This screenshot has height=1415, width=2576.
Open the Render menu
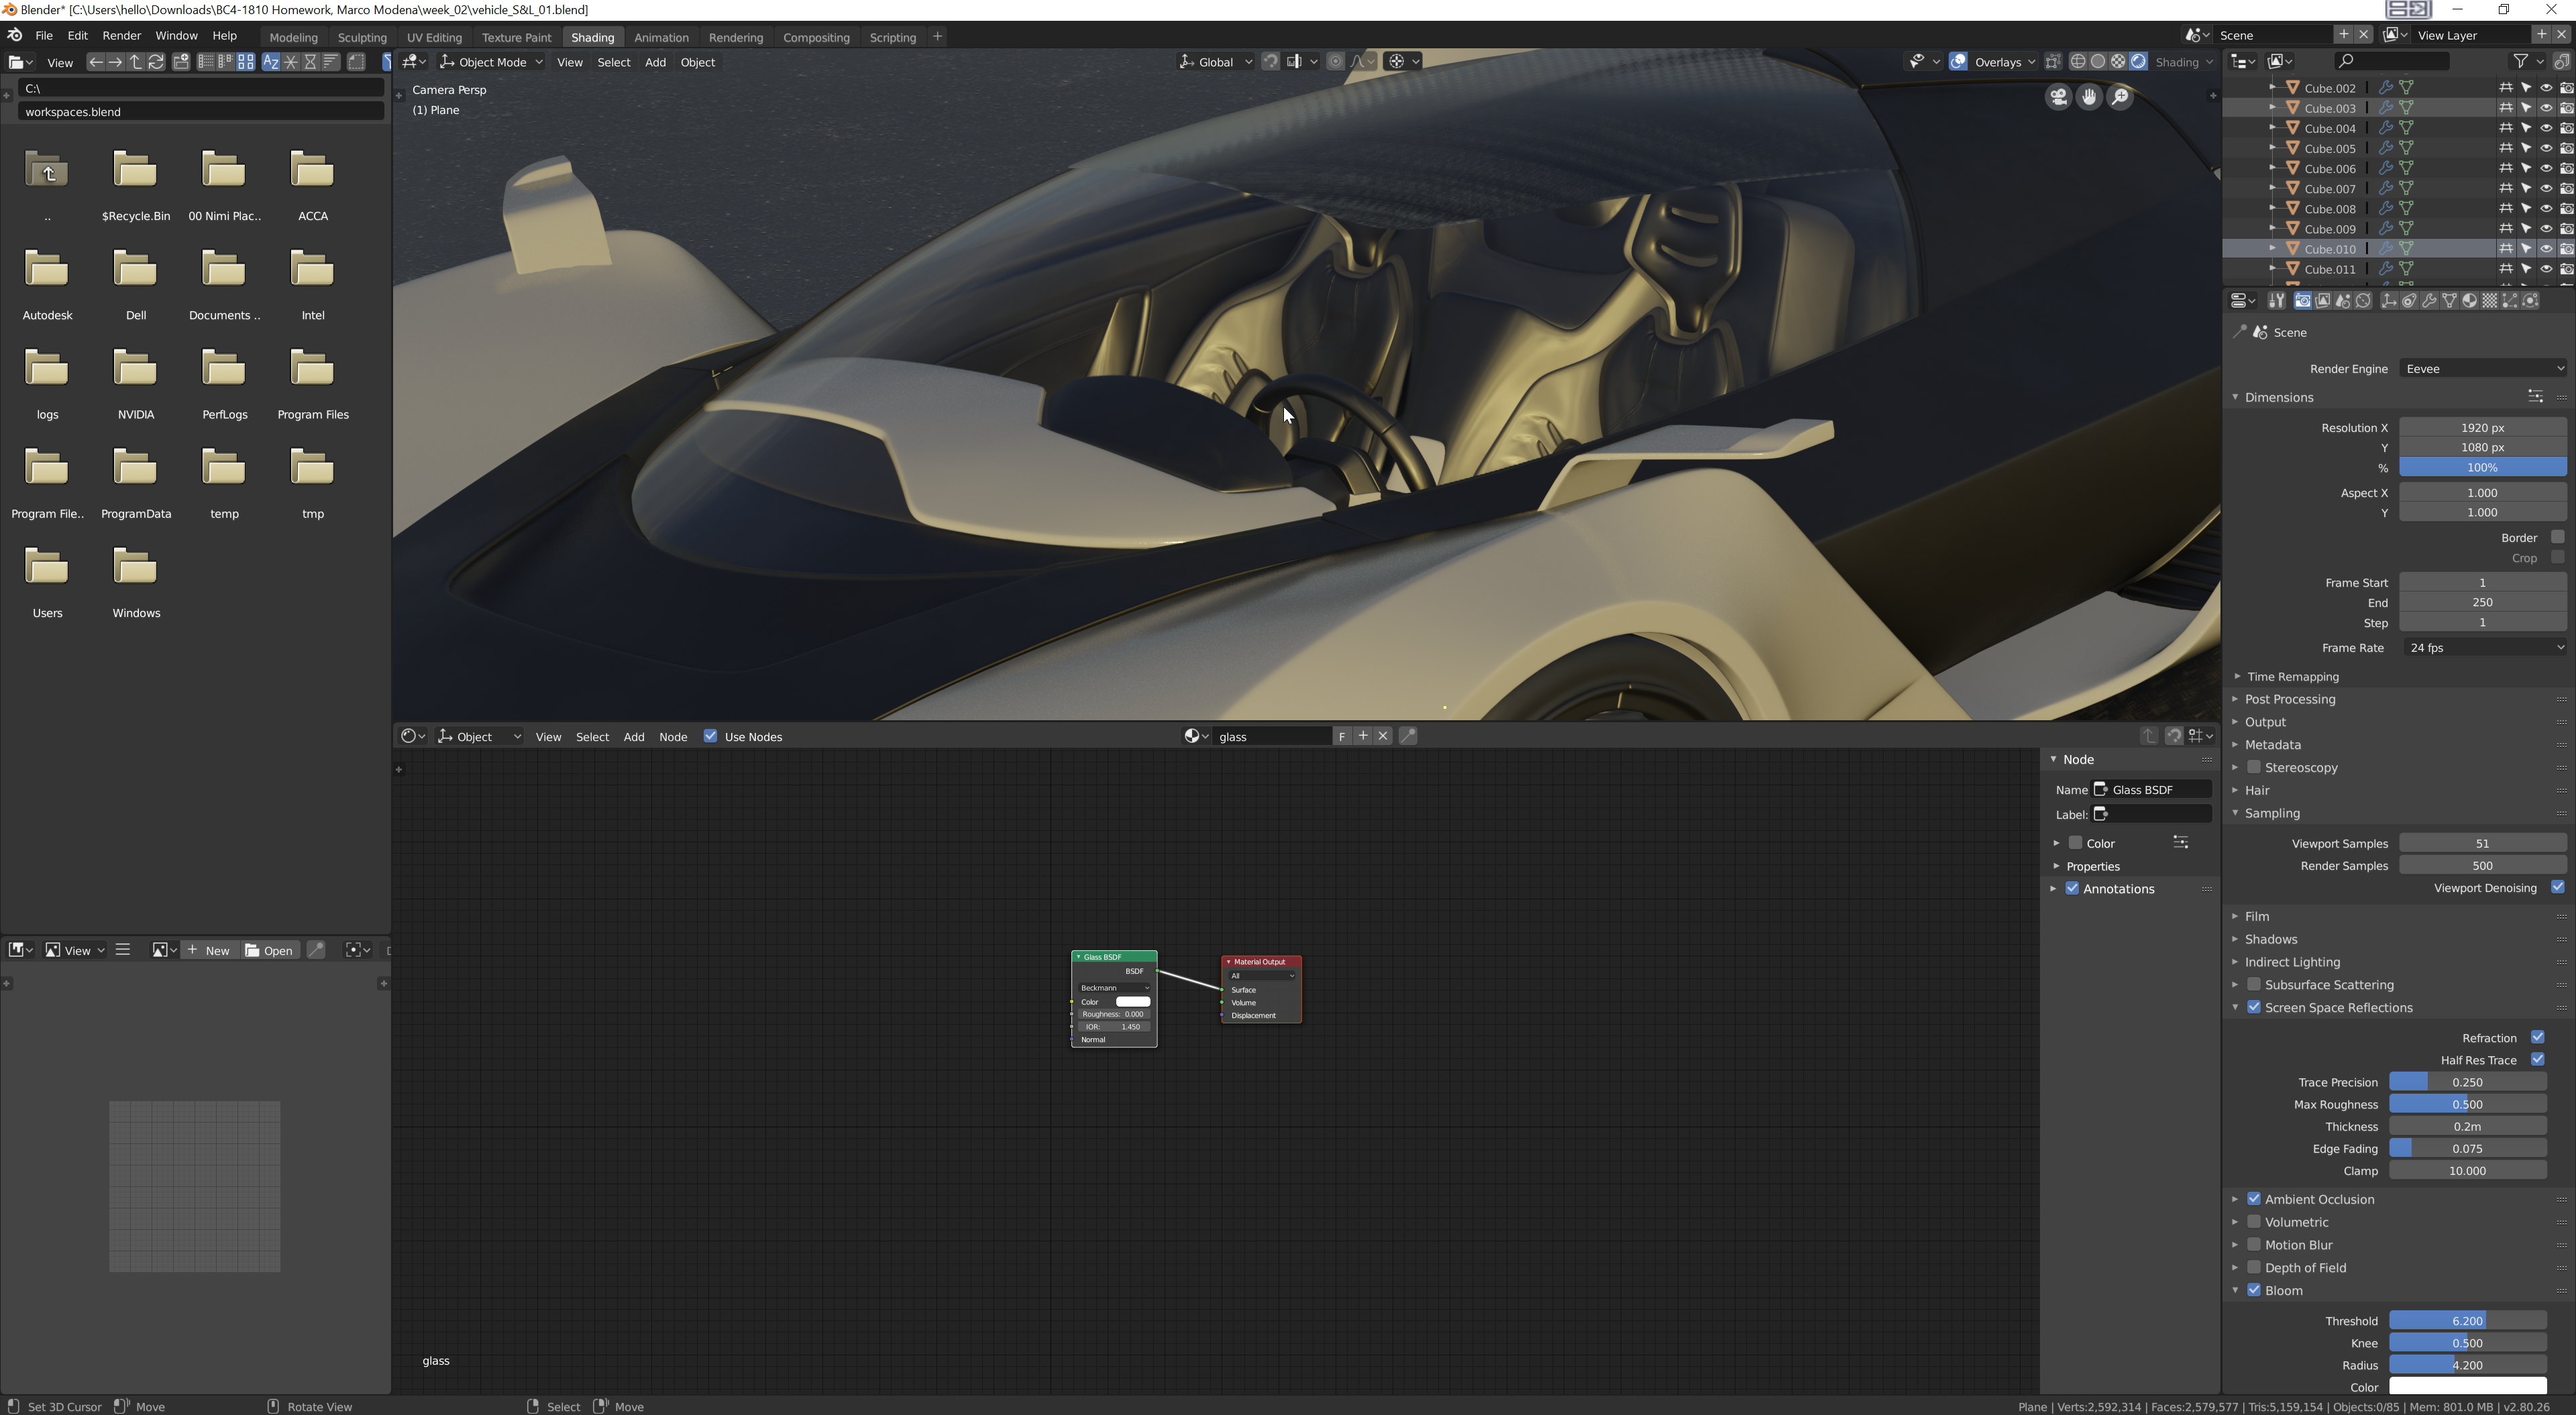pos(121,35)
